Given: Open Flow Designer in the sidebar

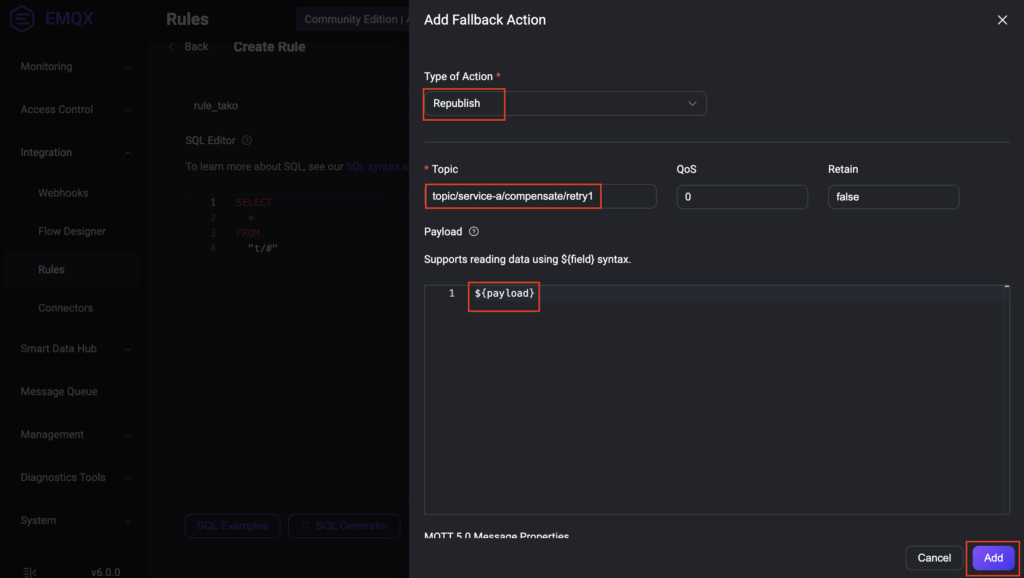Looking at the screenshot, I should [71, 232].
